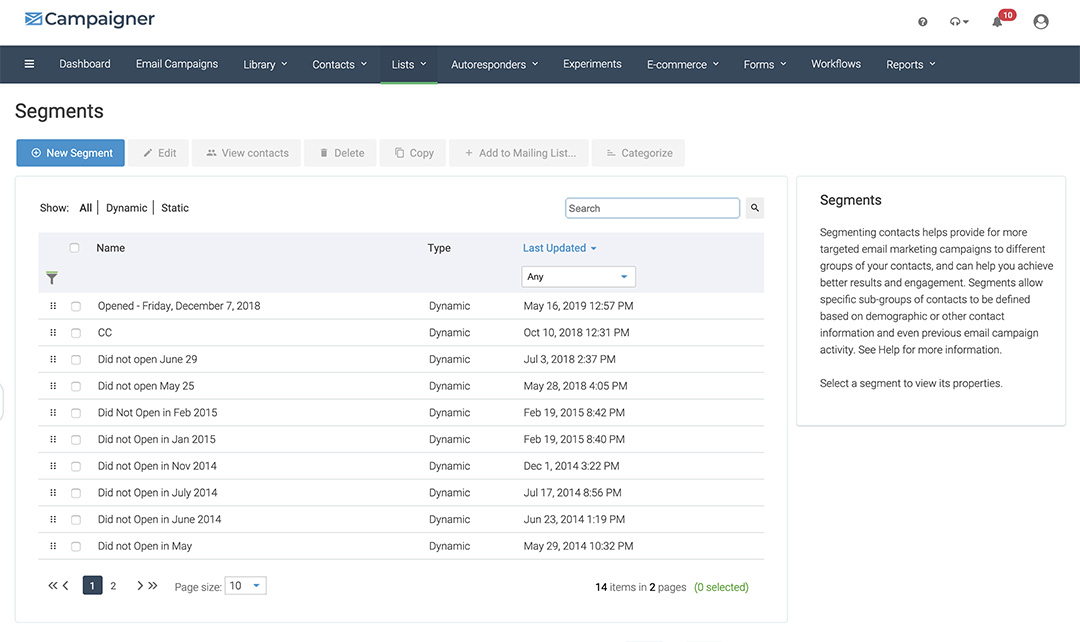
Task: Click Add to Mailing List button
Action: 519,153
